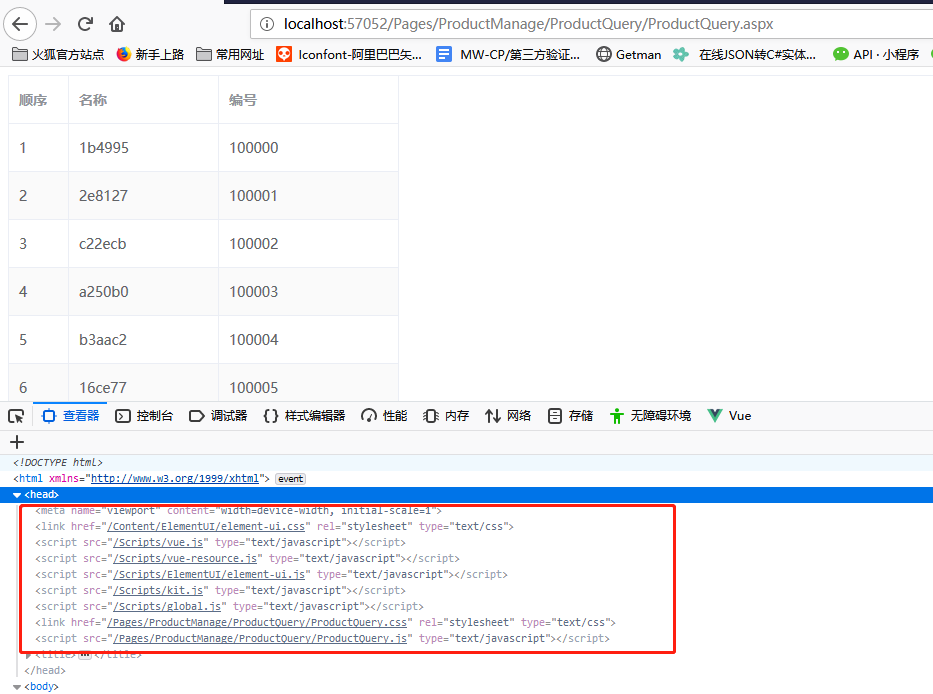The height and width of the screenshot is (694, 933).
Task: Switch to the 无障碍环境 accessibility tab
Action: click(650, 416)
